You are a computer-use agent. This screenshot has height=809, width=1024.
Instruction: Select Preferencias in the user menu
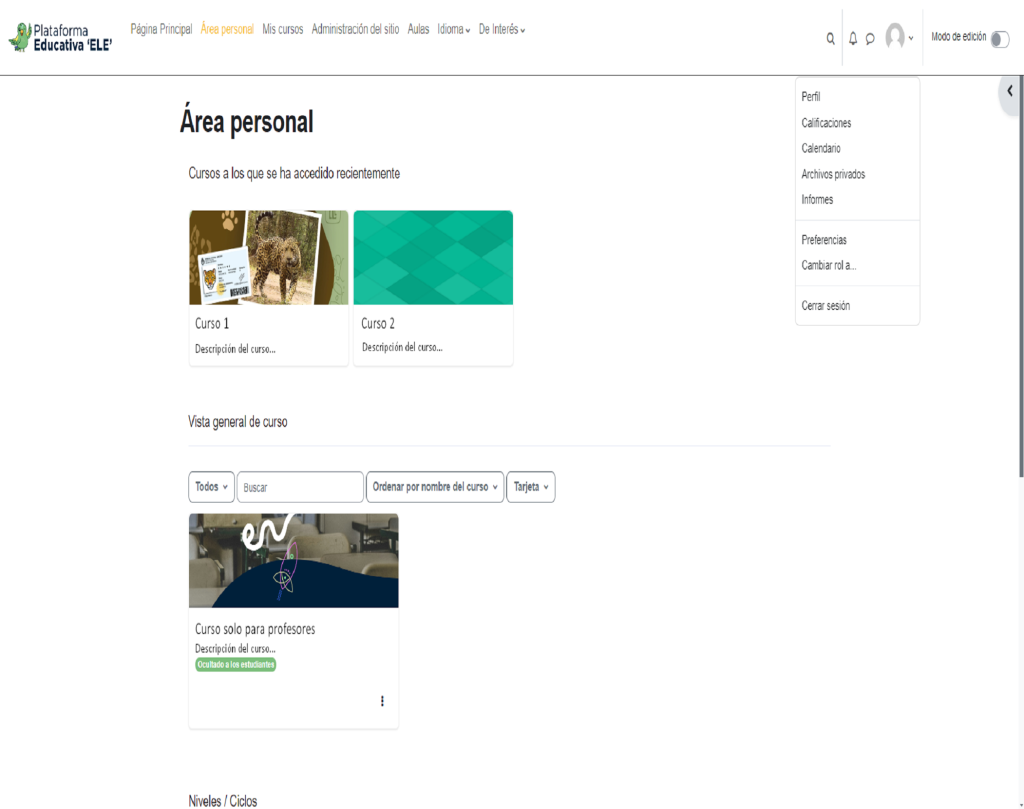pos(824,240)
